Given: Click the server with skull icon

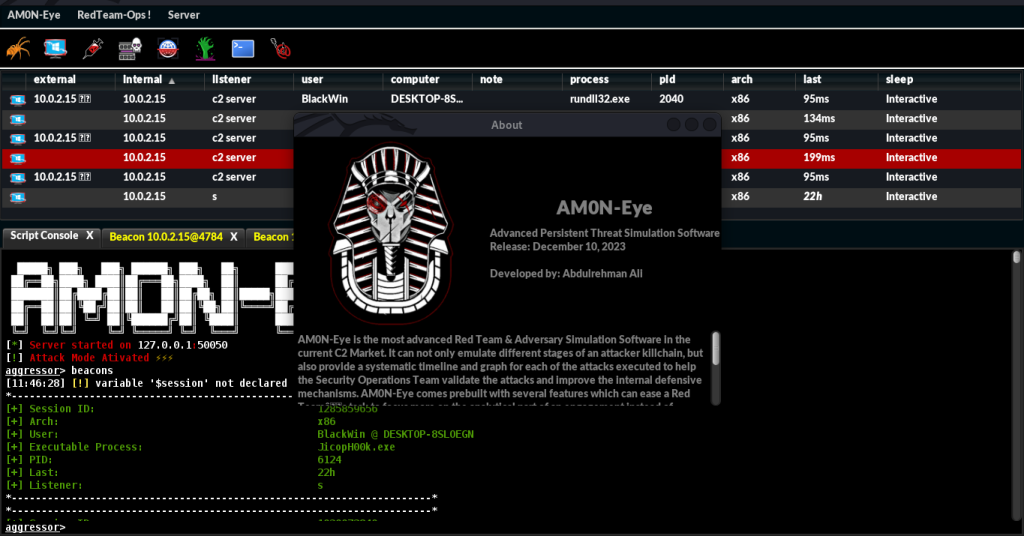Looking at the screenshot, I should (x=130, y=49).
